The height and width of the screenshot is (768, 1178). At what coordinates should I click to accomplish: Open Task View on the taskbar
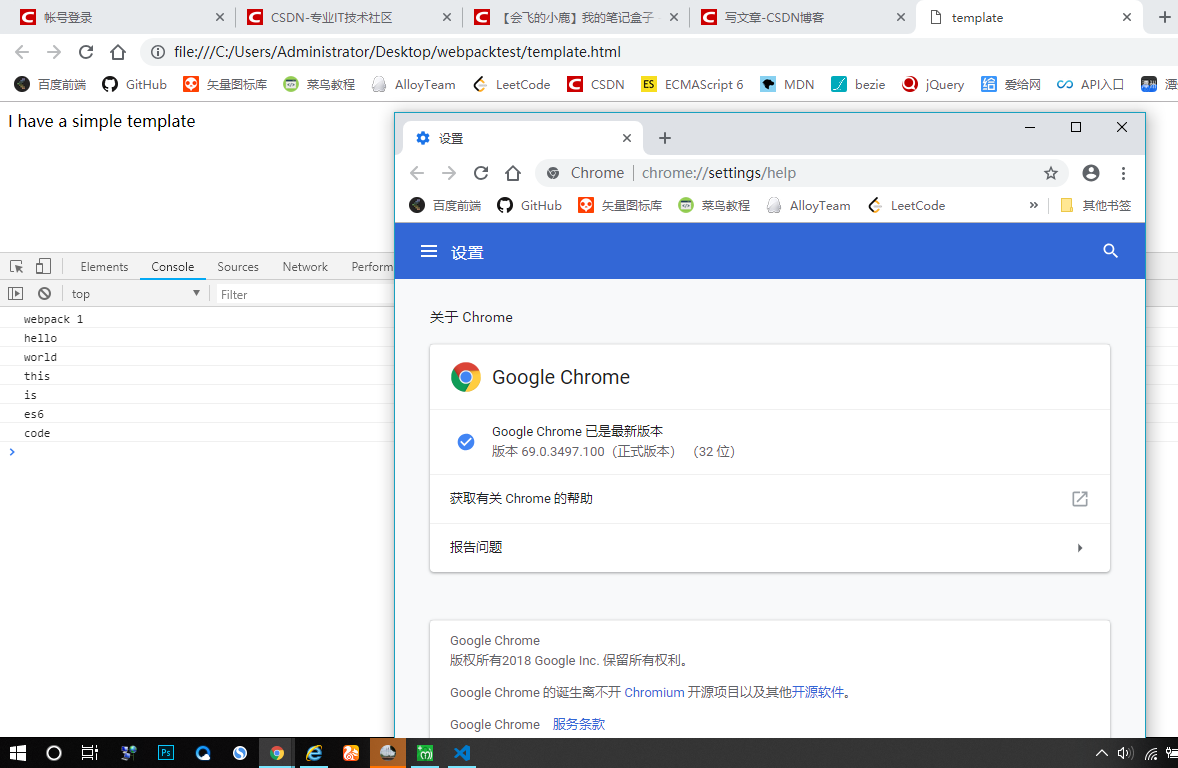click(x=90, y=753)
